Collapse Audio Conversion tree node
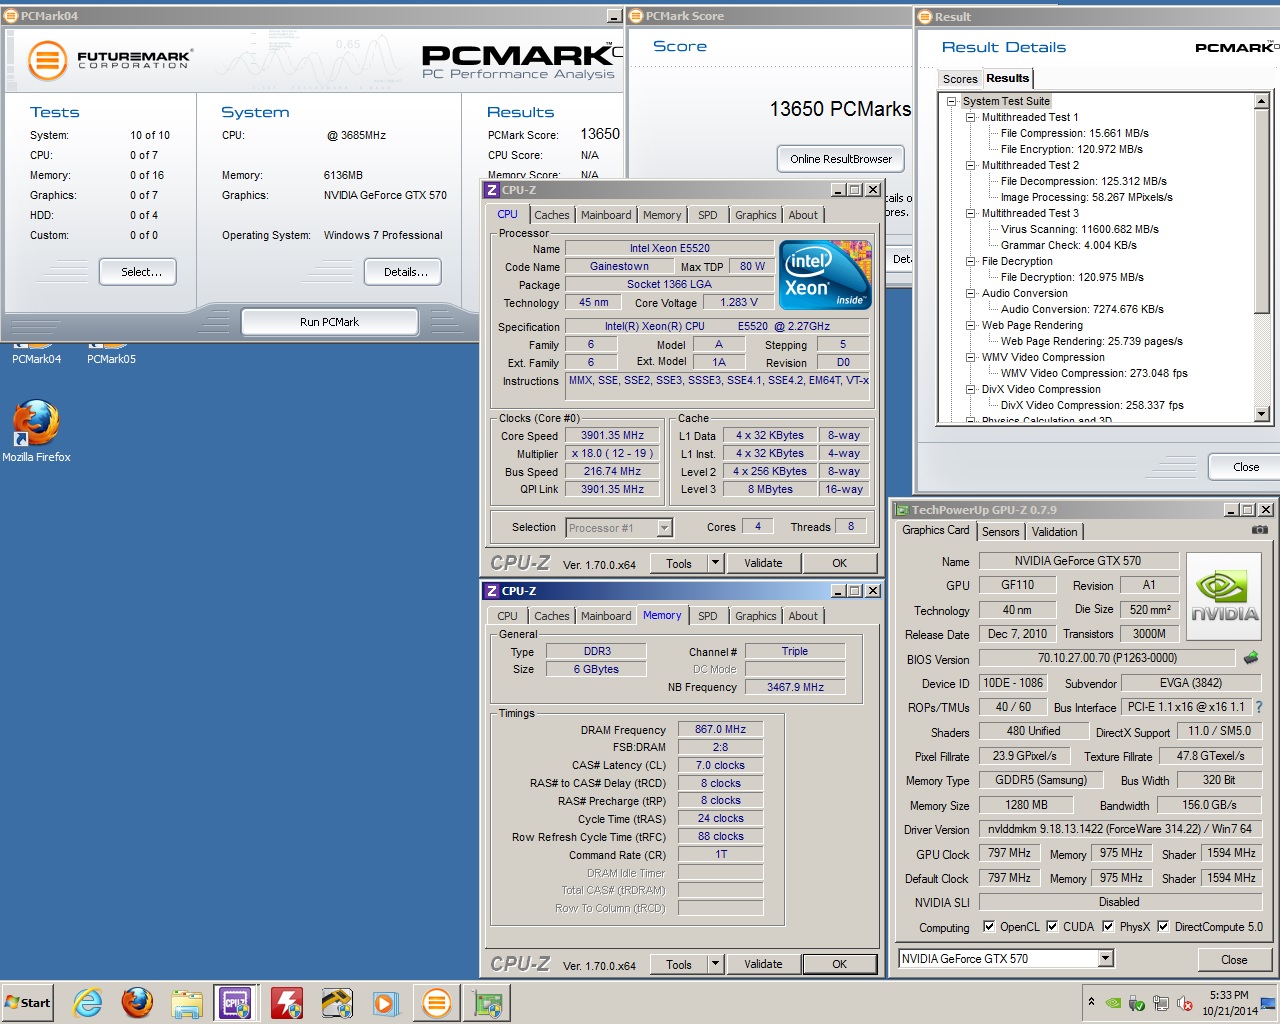The image size is (1280, 1024). point(970,293)
